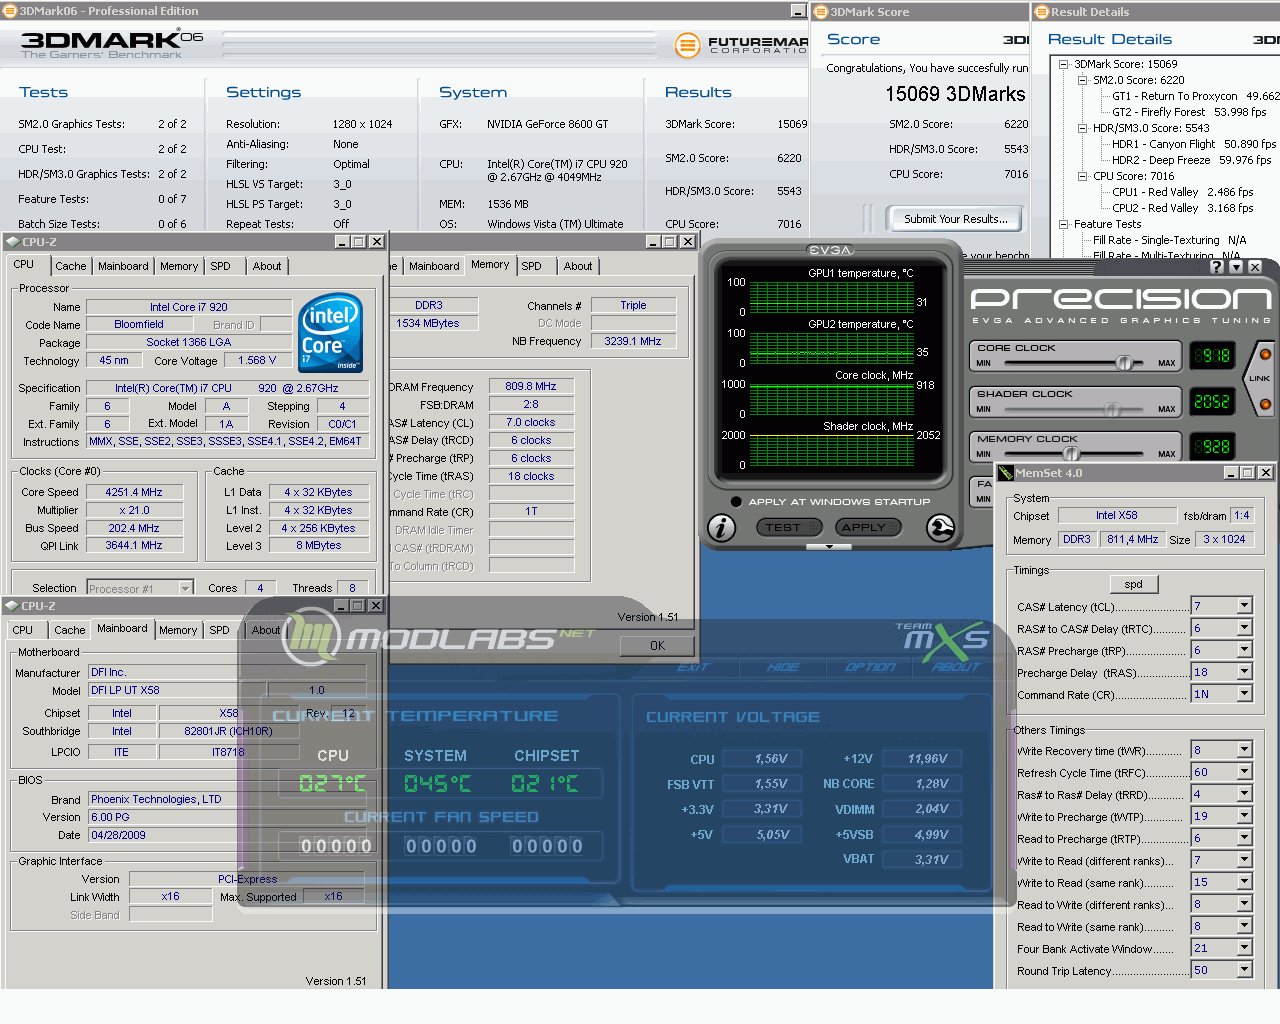Screen dimensions: 1280x1024
Task: Select 'Fill Rate - Single-Texturing' row
Action: point(1170,240)
